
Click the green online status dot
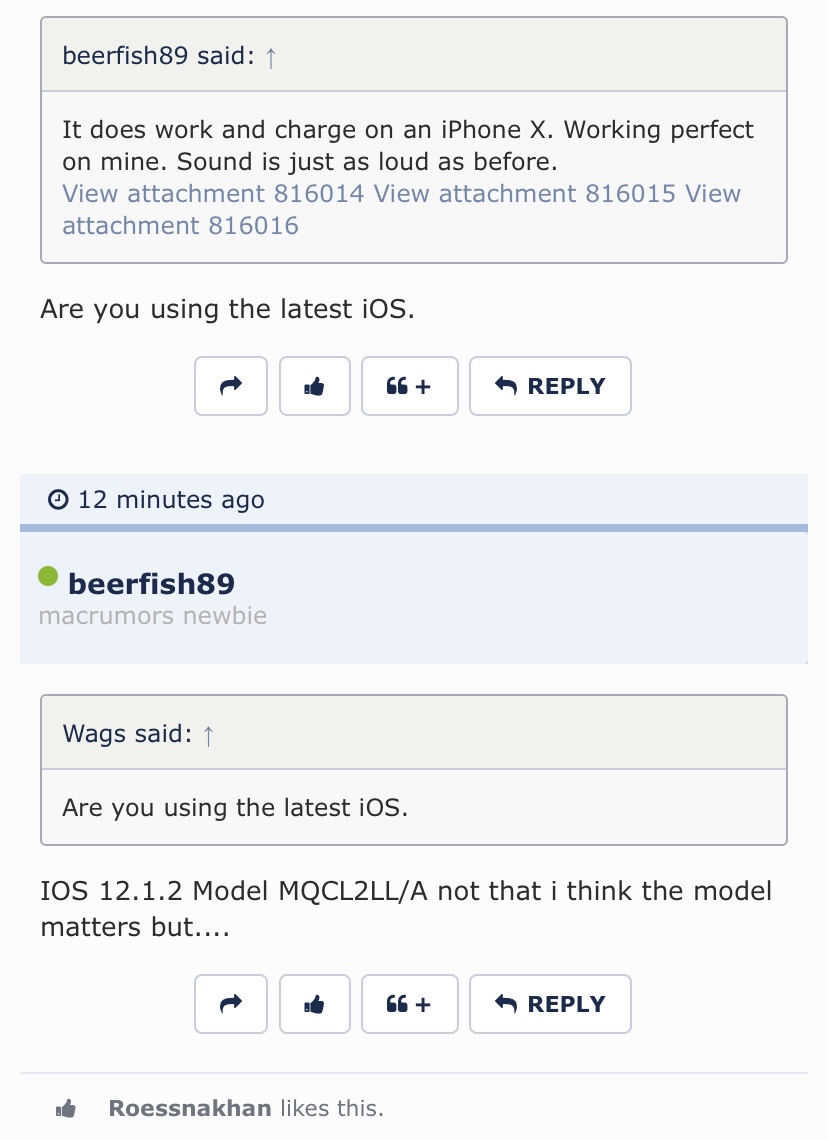(x=48, y=577)
